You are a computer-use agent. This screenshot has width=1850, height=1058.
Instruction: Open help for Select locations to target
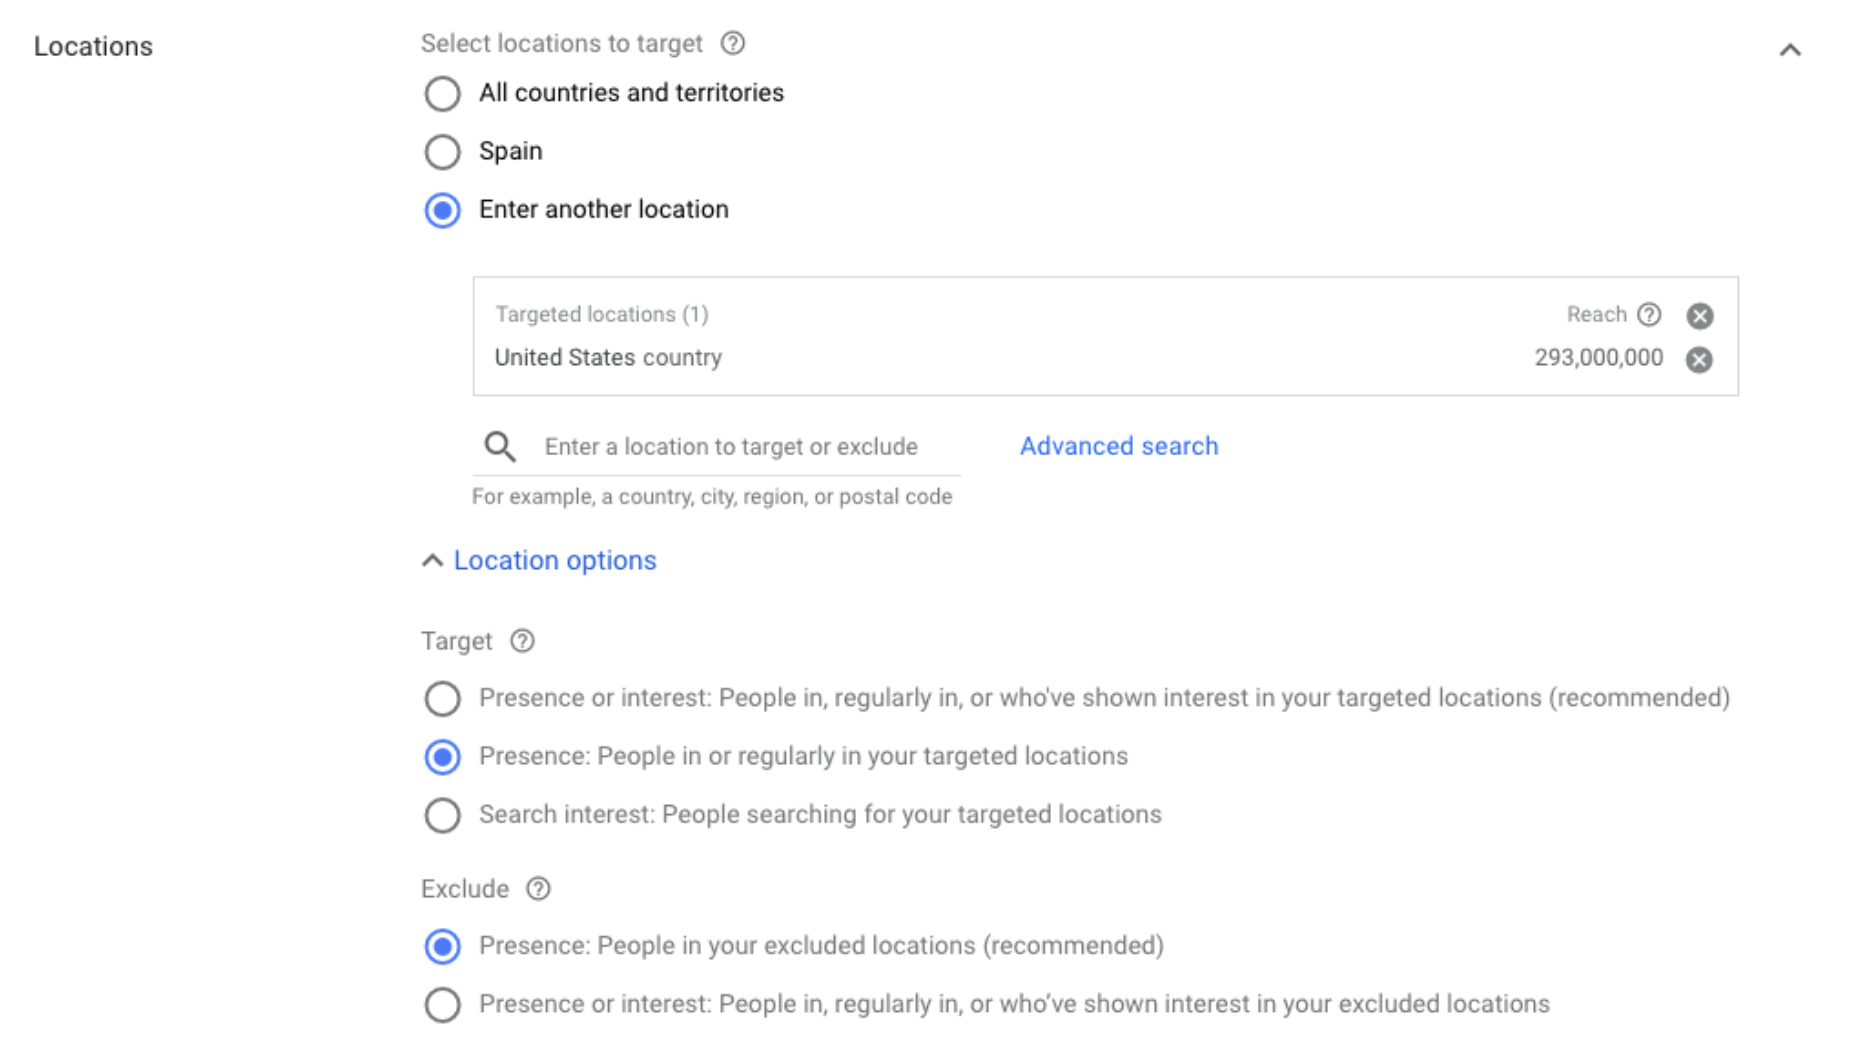point(733,44)
